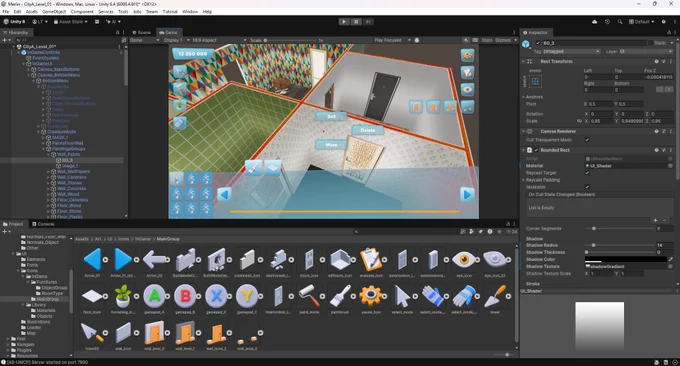The height and width of the screenshot is (366, 680).
Task: Select the doors_icon asset
Action: point(309,259)
